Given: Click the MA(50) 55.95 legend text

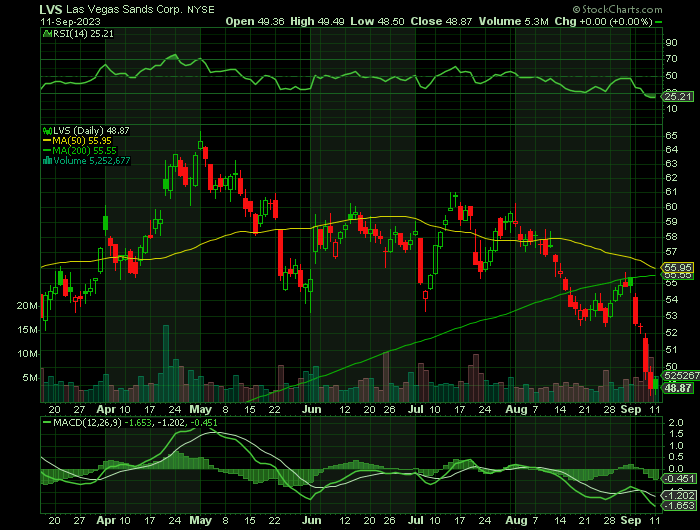Looking at the screenshot, I should tap(82, 141).
